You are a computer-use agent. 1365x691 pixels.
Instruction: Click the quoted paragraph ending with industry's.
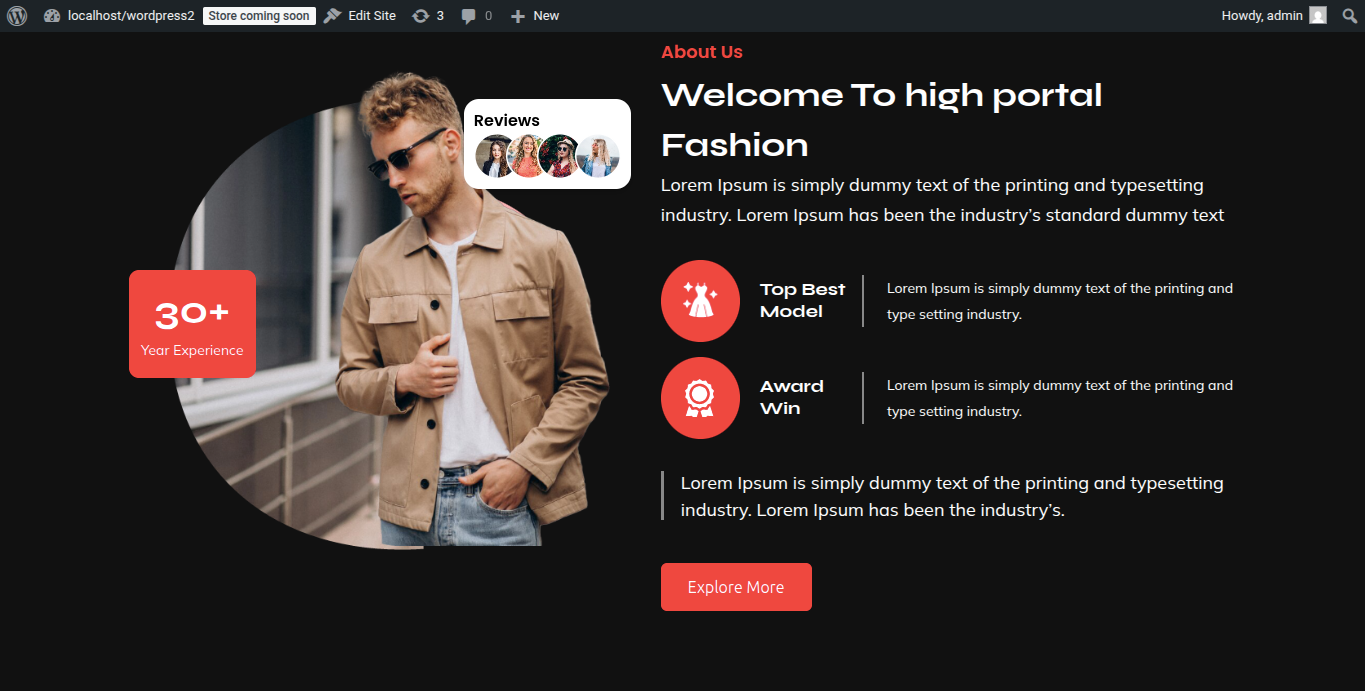pyautogui.click(x=952, y=496)
